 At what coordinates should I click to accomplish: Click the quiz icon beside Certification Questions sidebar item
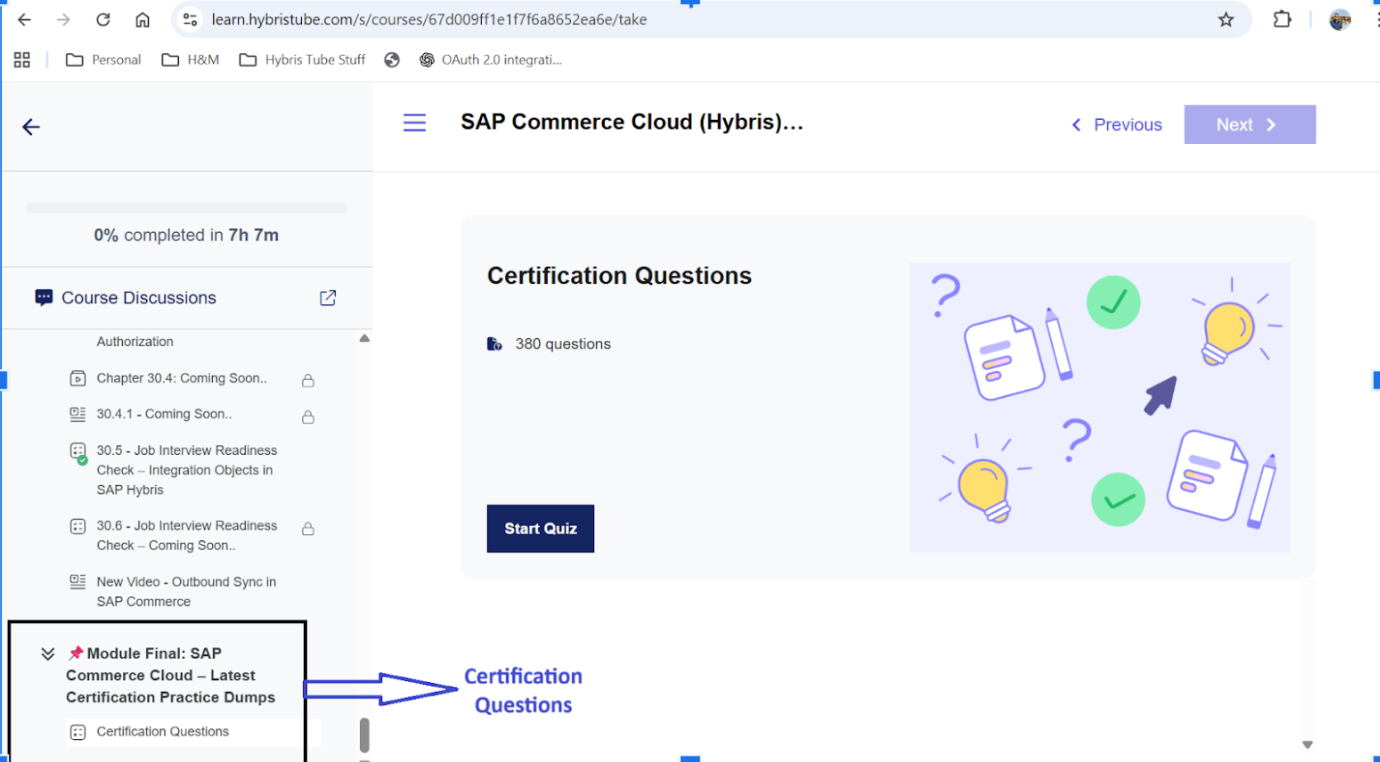pyautogui.click(x=77, y=732)
